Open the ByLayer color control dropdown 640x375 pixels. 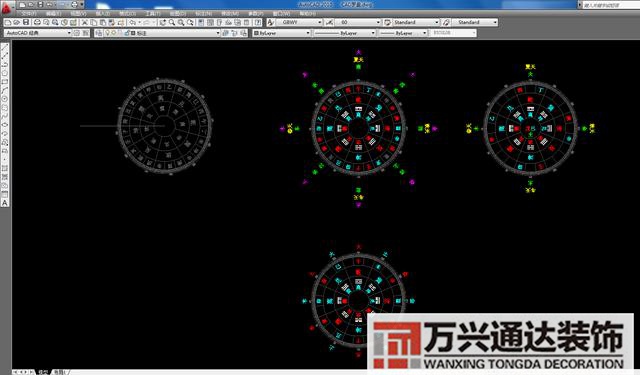tap(282, 33)
